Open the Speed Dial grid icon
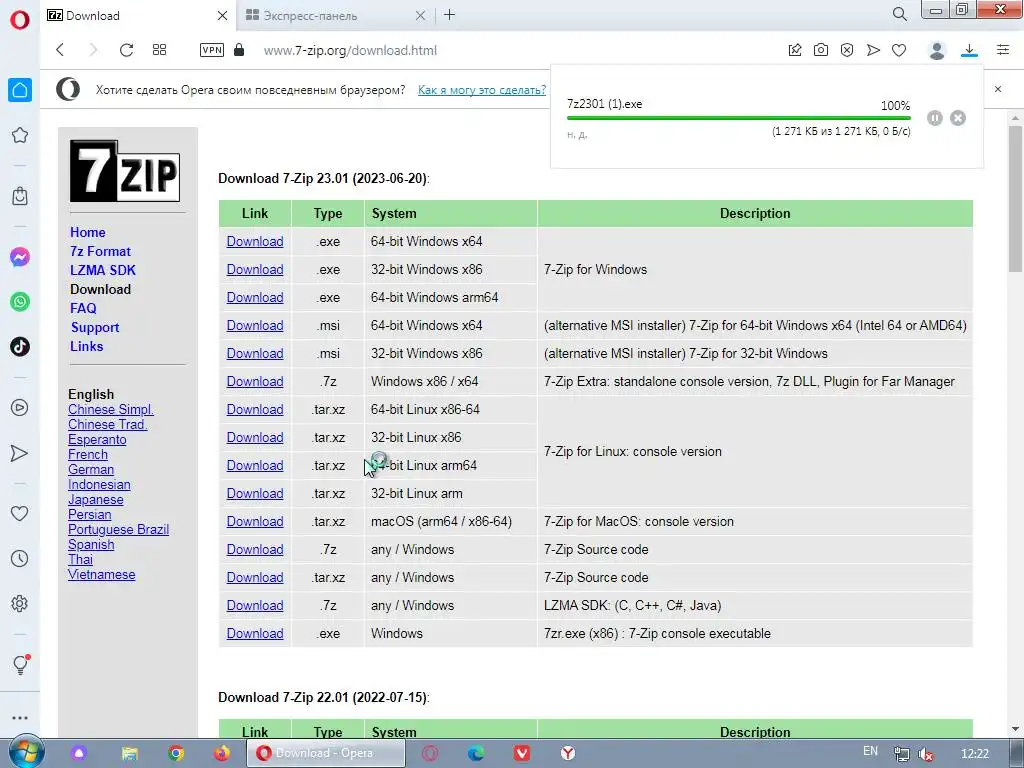Image resolution: width=1024 pixels, height=768 pixels. pyautogui.click(x=159, y=50)
